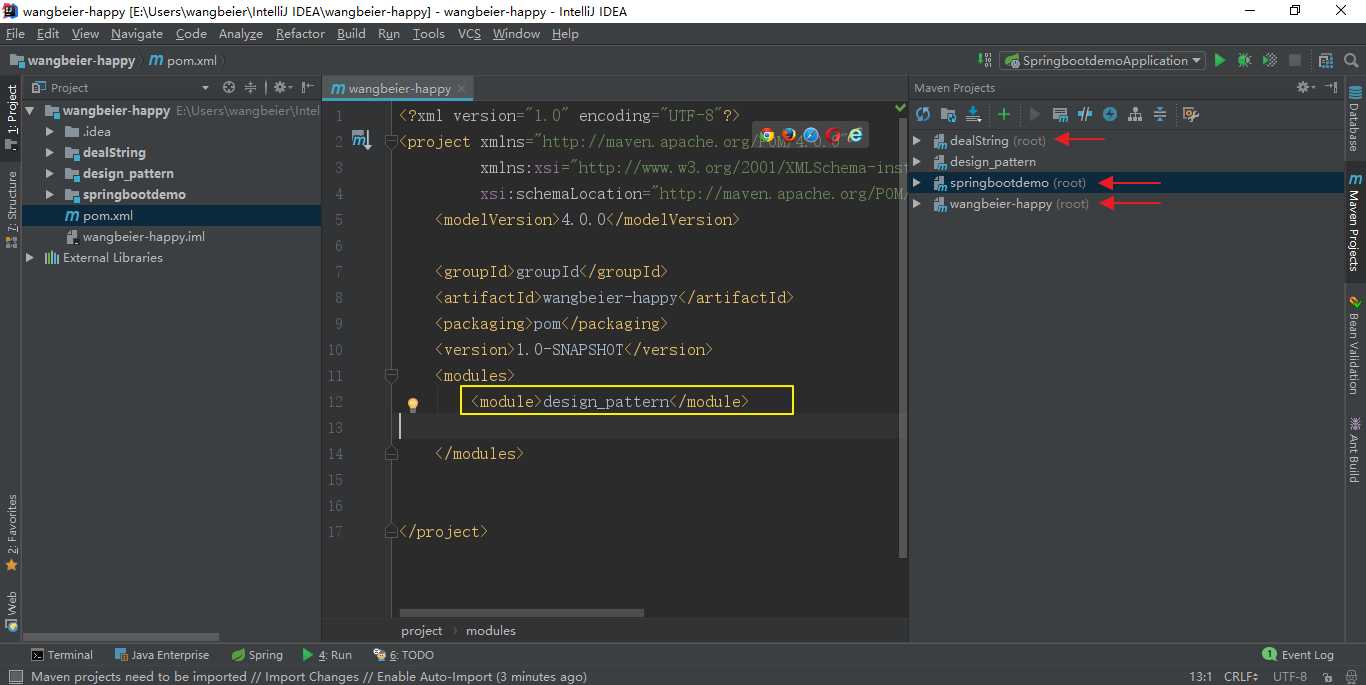Expand springbootdemo folder in Project tree
Viewport: 1366px width, 685px height.
click(49, 195)
